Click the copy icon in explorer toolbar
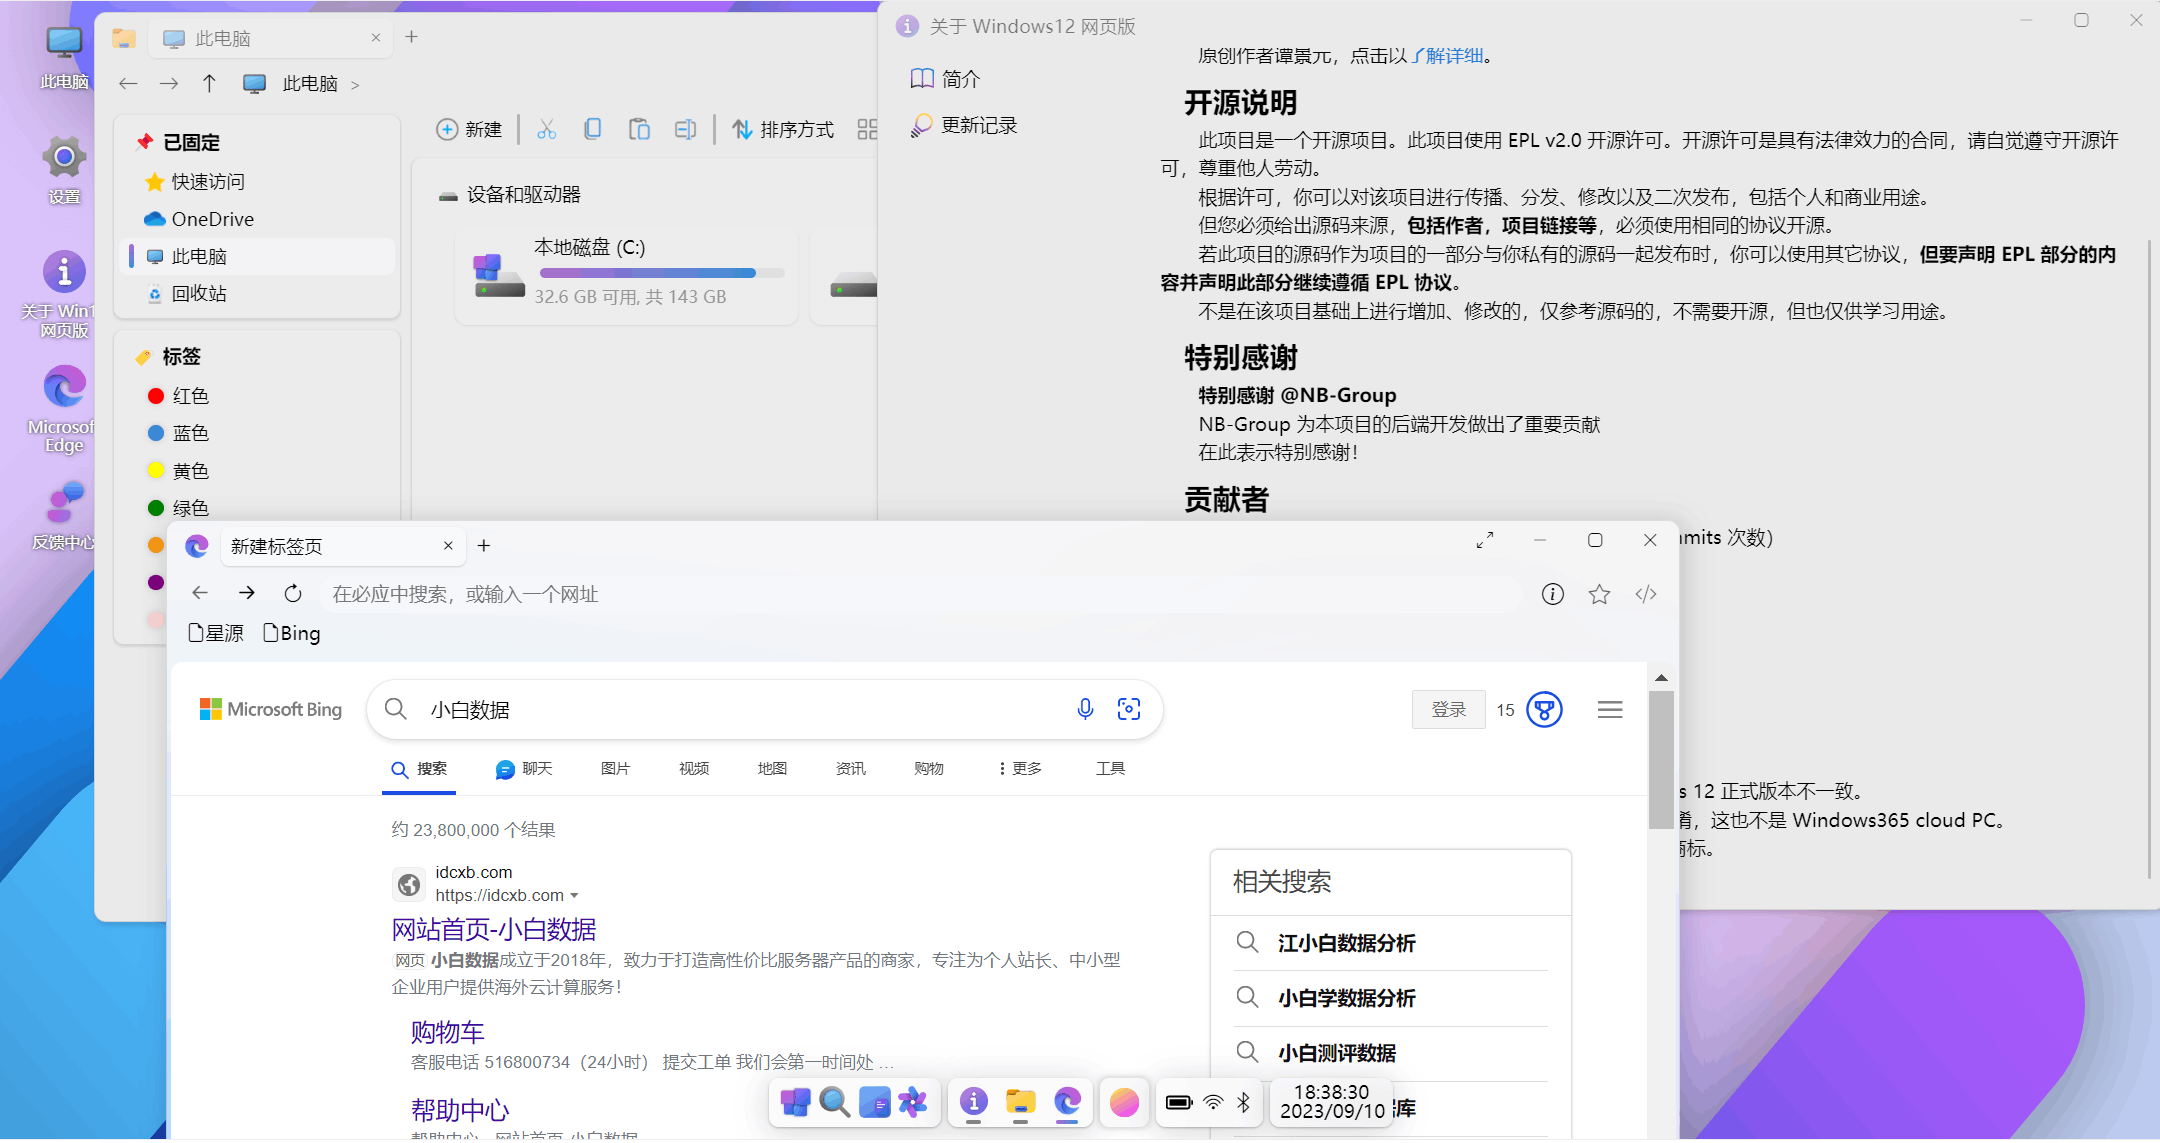Image resolution: width=2160 pixels, height=1143 pixels. (593, 129)
